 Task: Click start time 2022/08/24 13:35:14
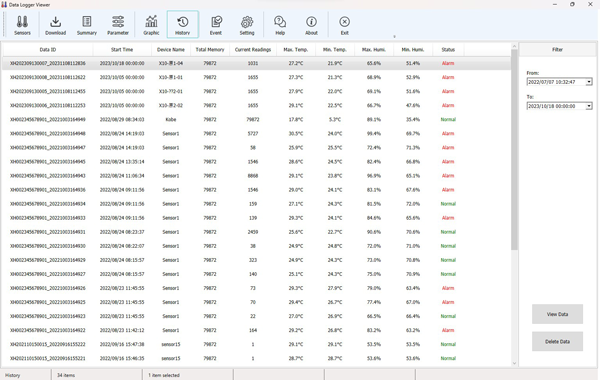122,161
